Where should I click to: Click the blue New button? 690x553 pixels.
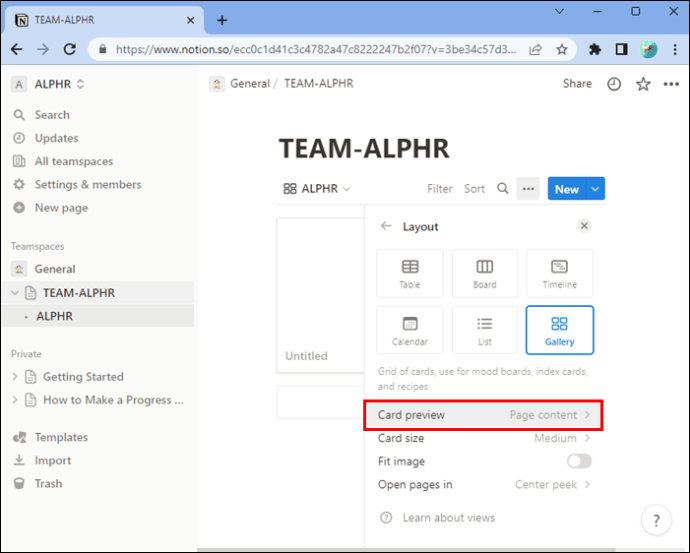[x=567, y=189]
